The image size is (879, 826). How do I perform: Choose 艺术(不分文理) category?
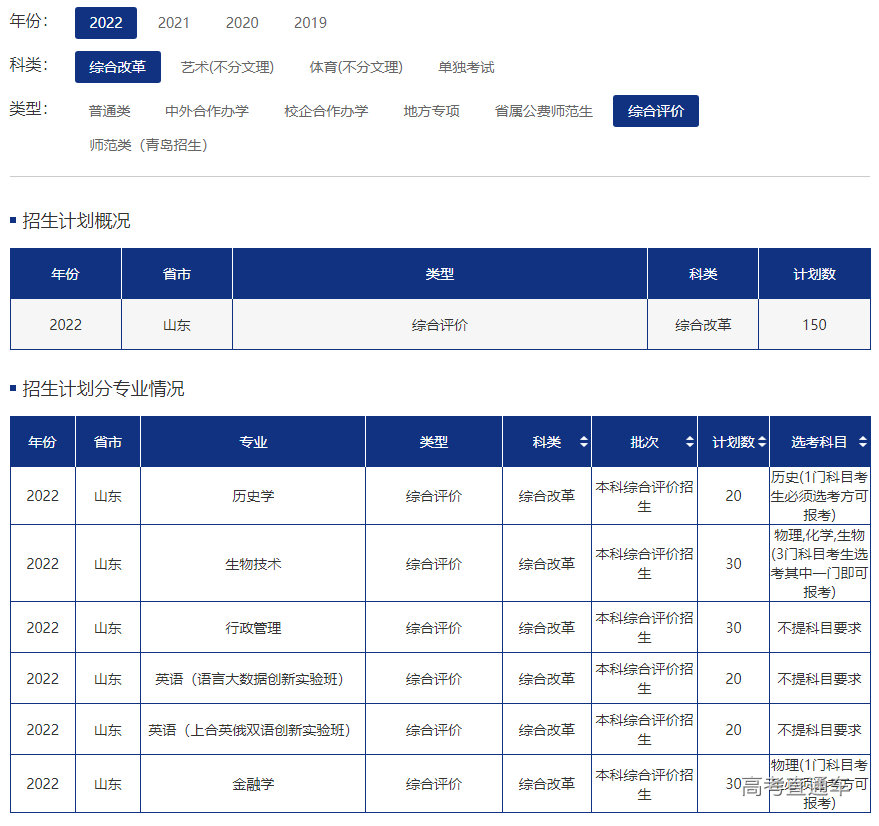227,67
